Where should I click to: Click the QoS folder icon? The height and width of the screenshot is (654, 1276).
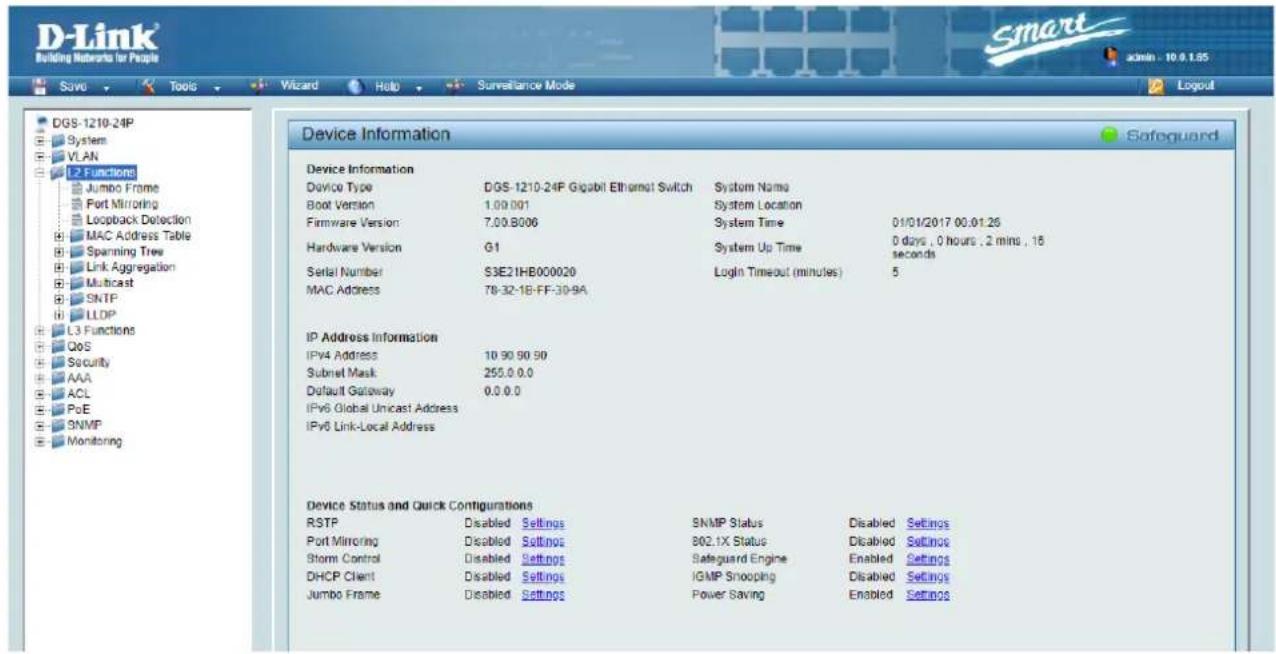[x=57, y=346]
